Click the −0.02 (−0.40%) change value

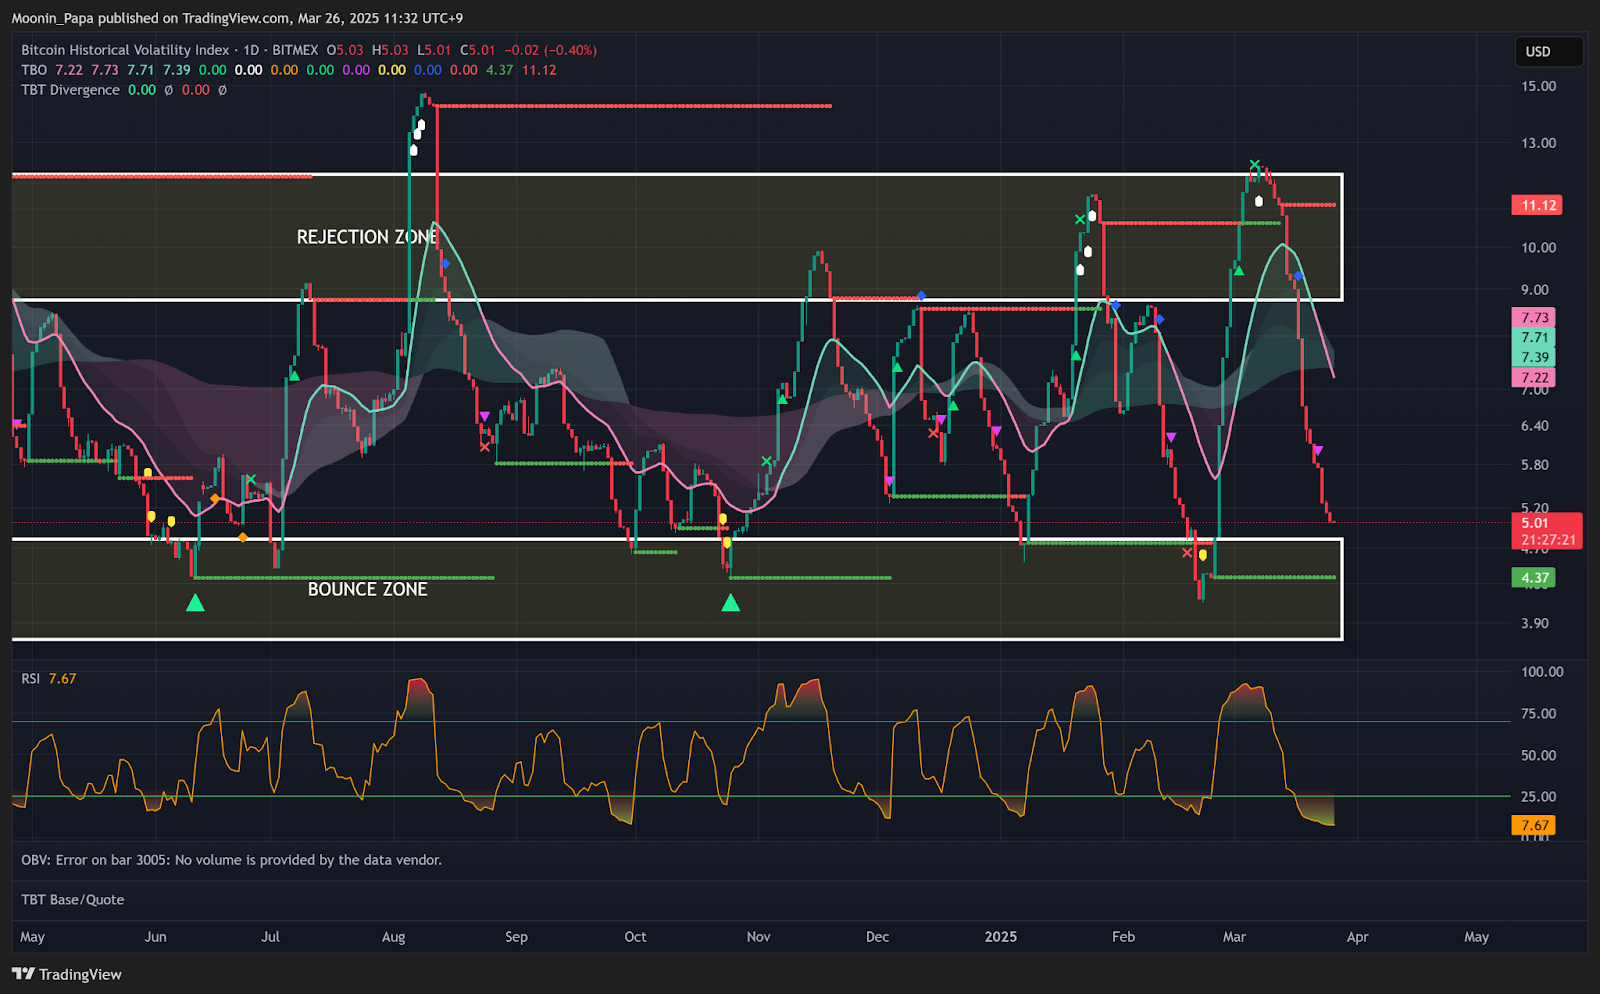[550, 50]
